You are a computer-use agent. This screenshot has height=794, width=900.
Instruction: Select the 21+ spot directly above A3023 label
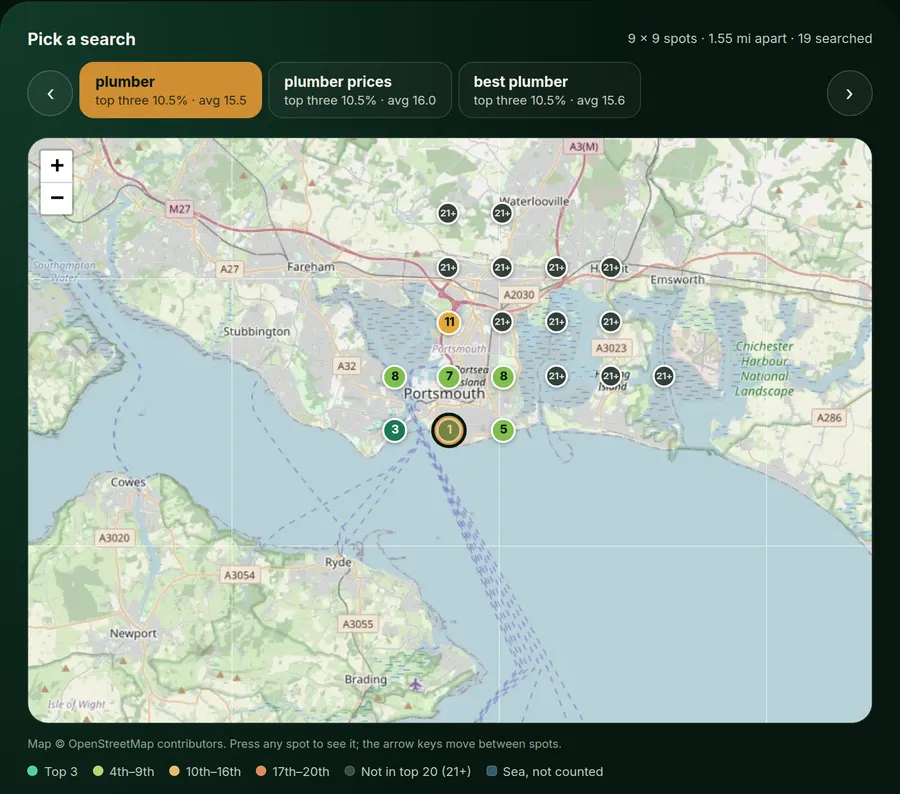point(611,322)
